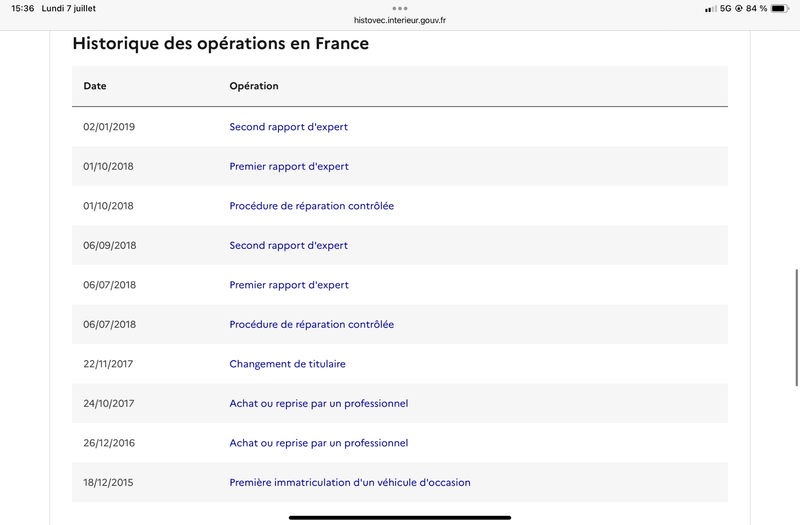Viewport: 800px width, 525px height.
Task: Open the Changement de titulaire entry
Action: click(287, 364)
